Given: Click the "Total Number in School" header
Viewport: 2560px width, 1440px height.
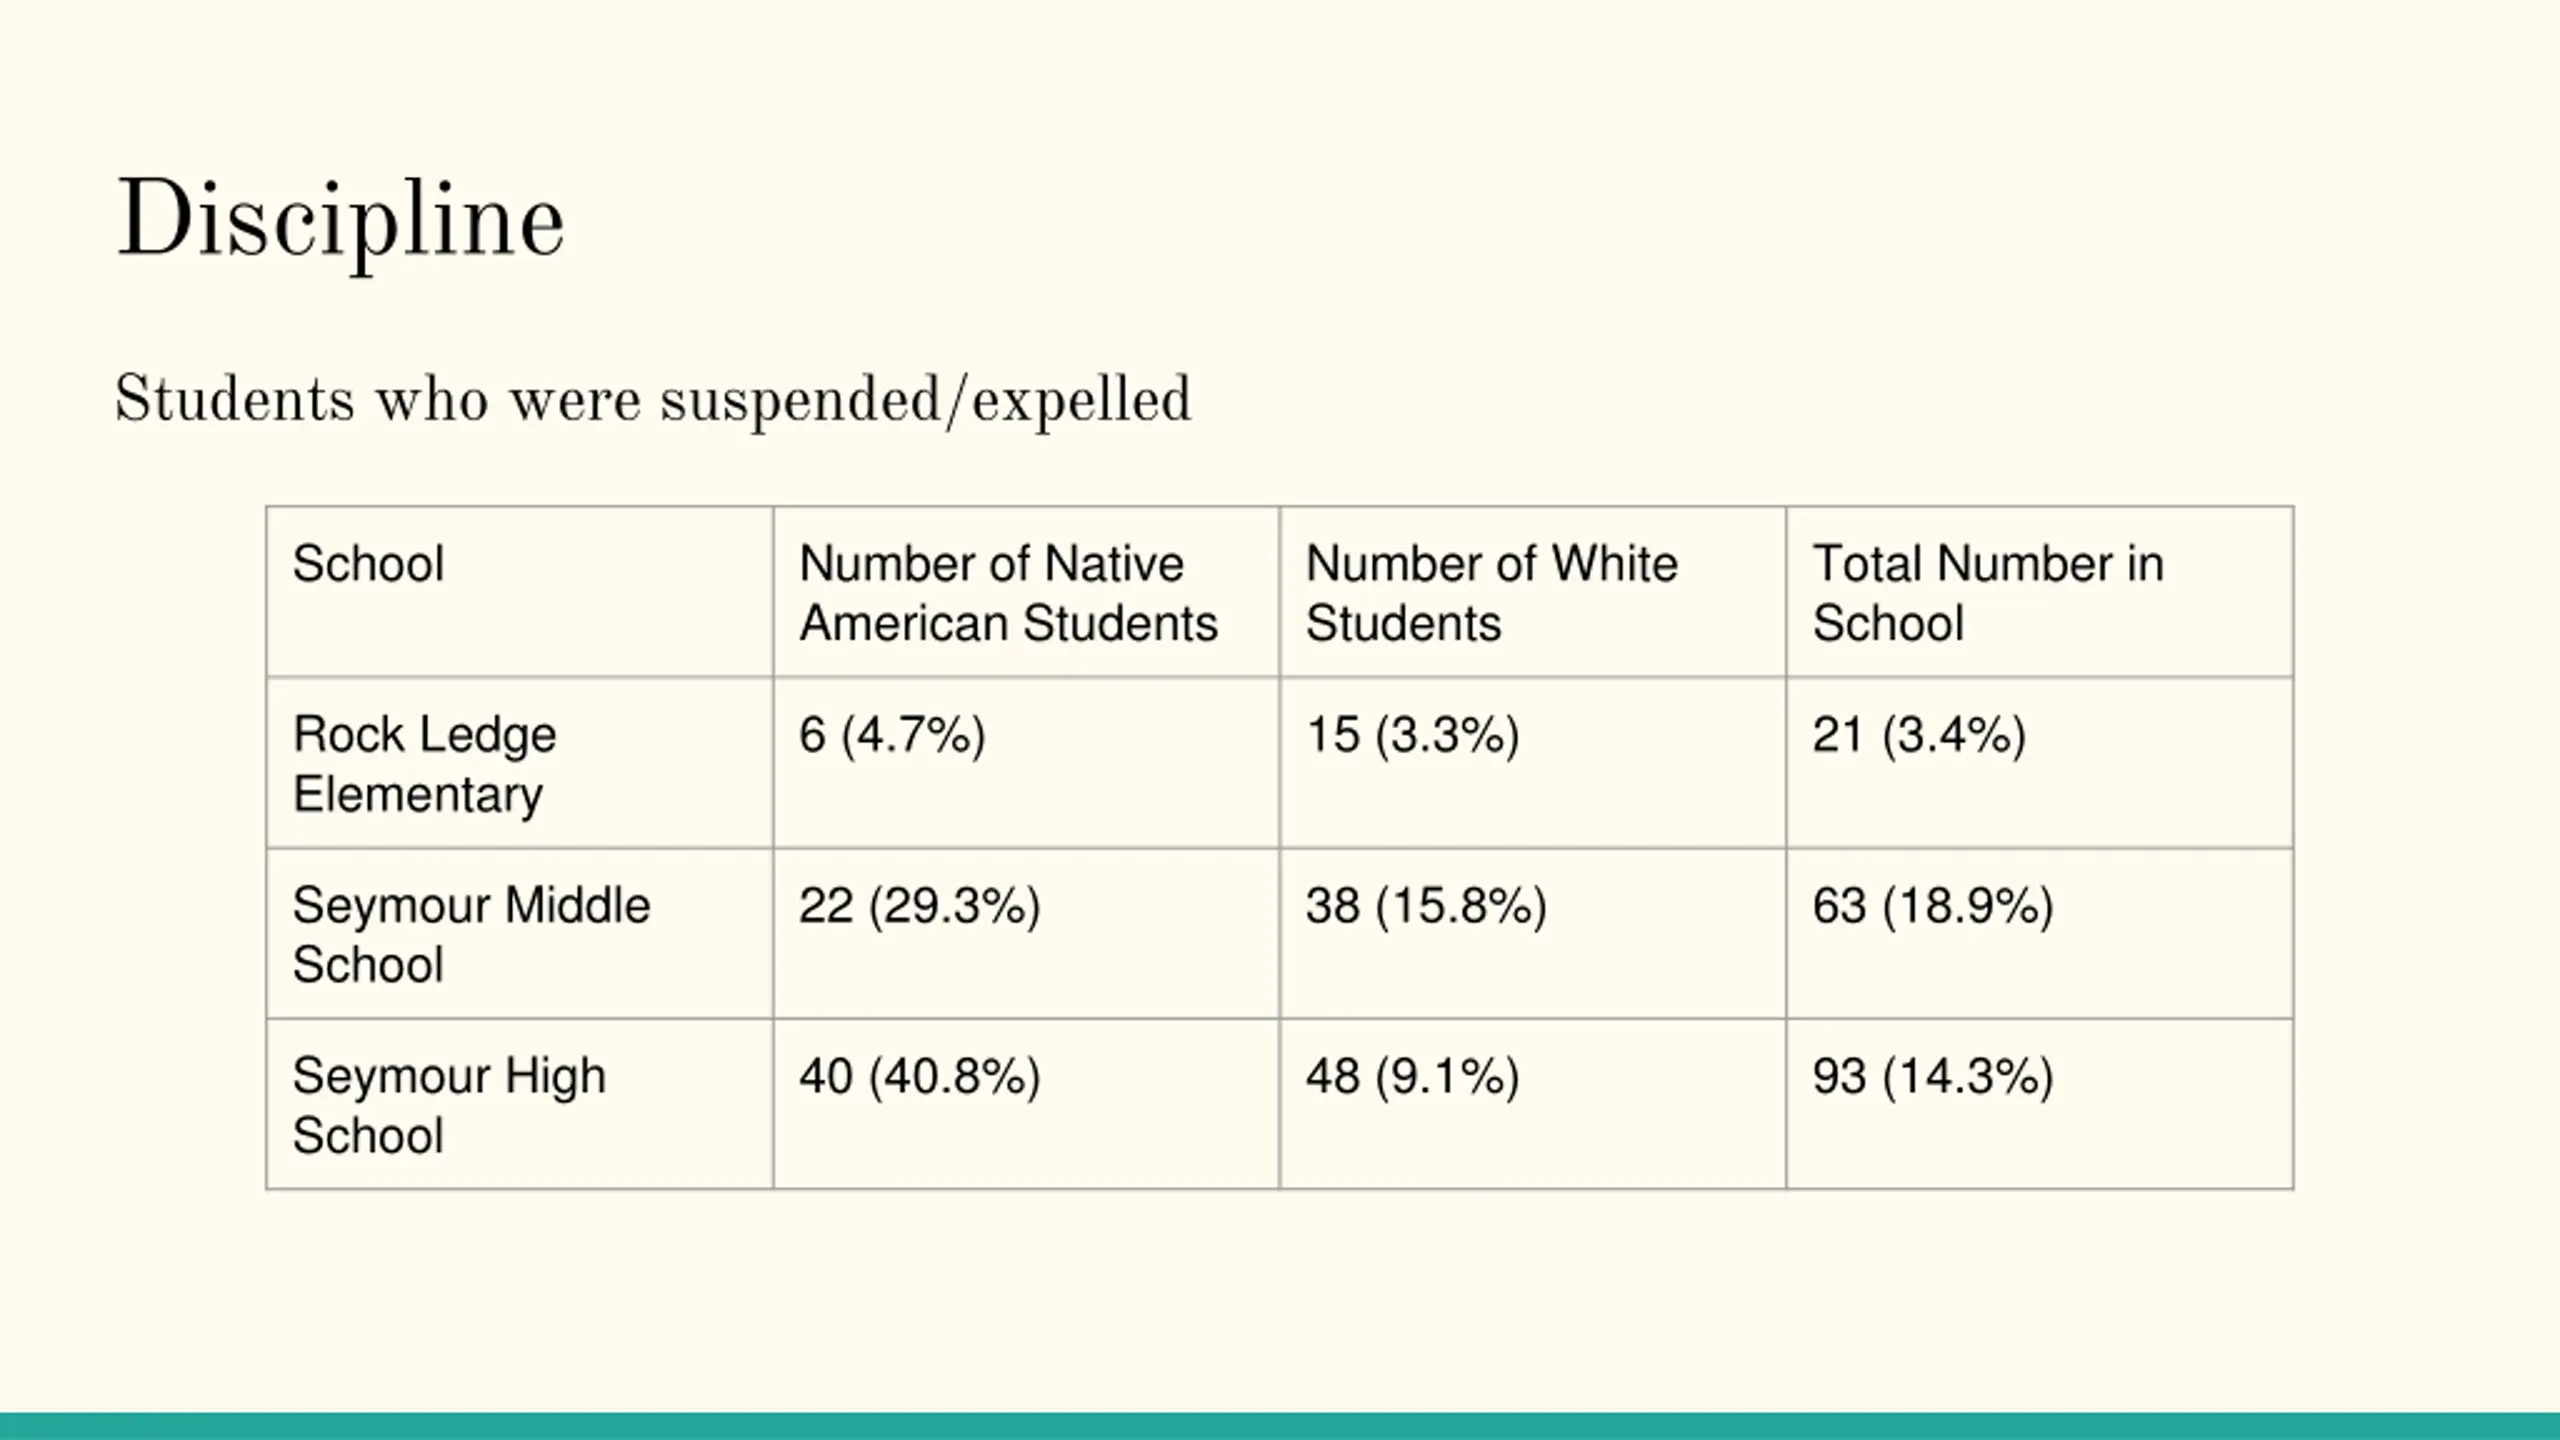Looking at the screenshot, I should click(x=1987, y=593).
